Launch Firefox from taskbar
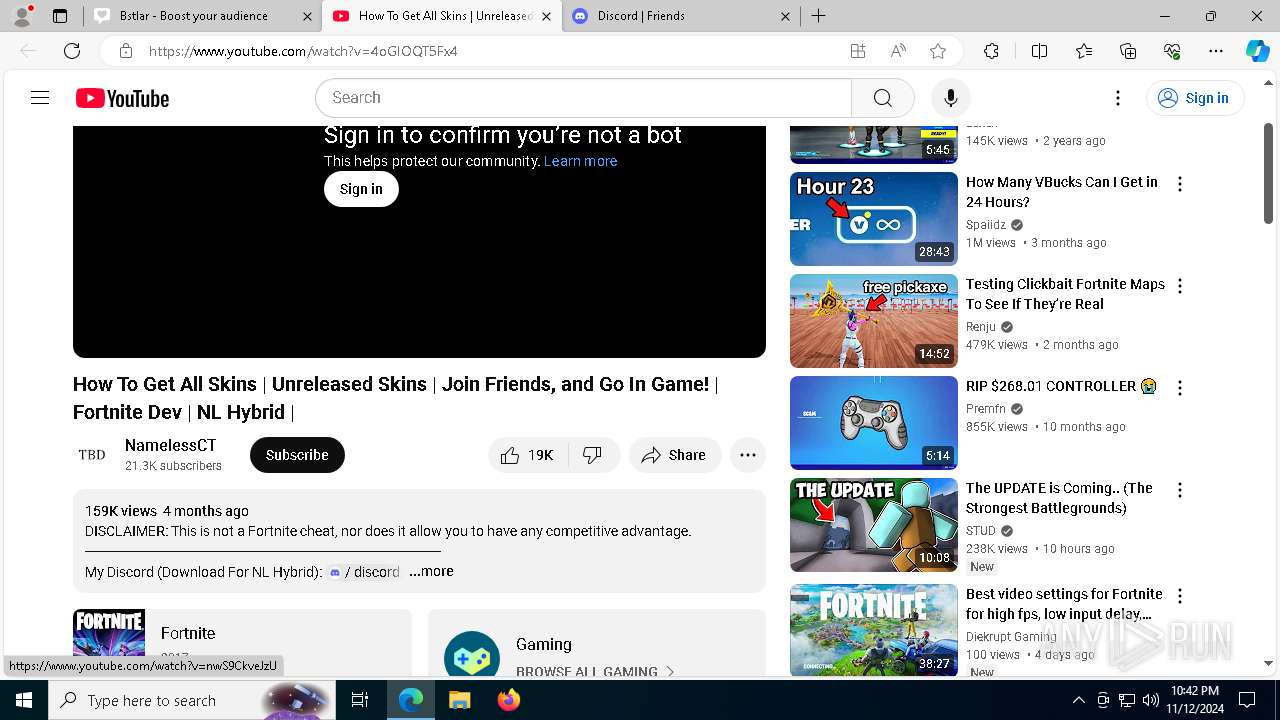Image resolution: width=1280 pixels, height=720 pixels. pos(509,700)
